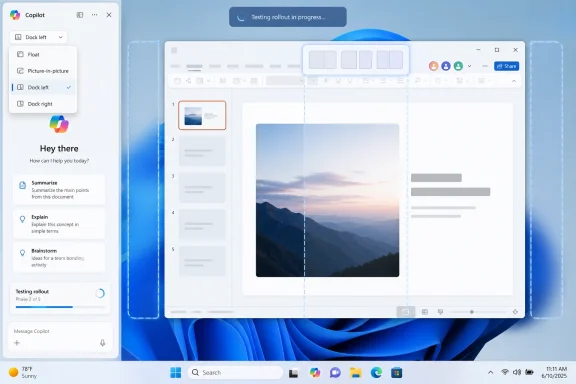This screenshot has height=384, width=576.
Task: Open the three-dot more options menu in Copilot
Action: pyautogui.click(x=94, y=15)
